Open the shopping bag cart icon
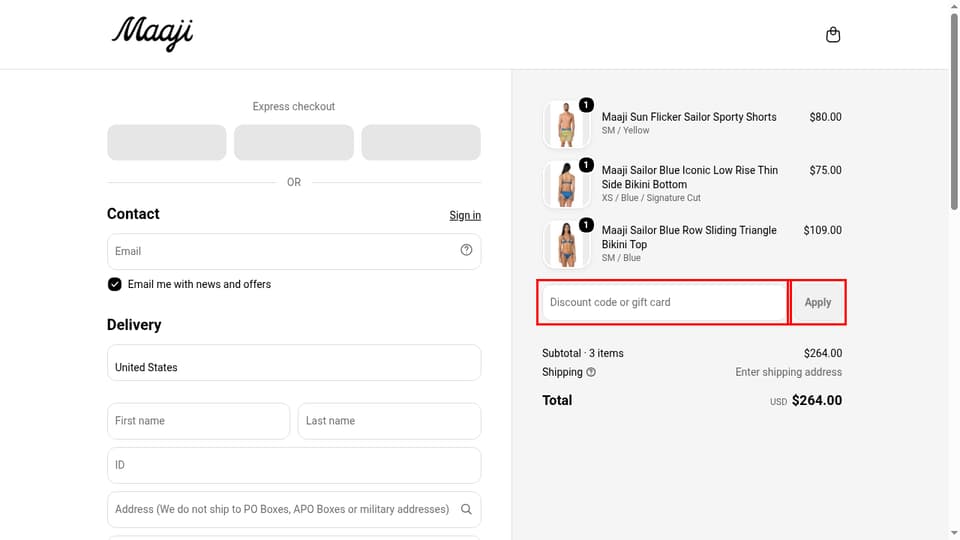The width and height of the screenshot is (960, 540). click(x=833, y=35)
